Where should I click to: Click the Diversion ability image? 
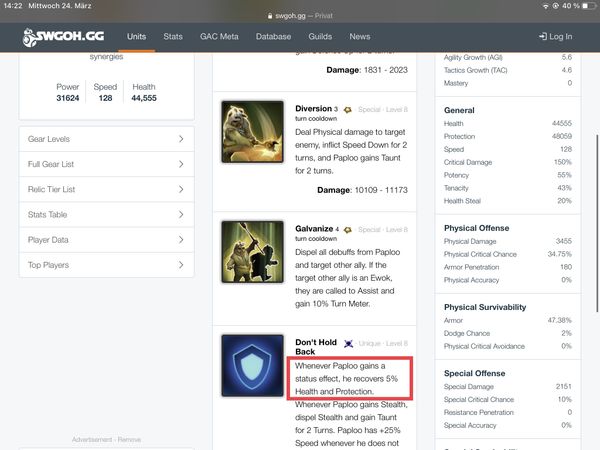[253, 132]
